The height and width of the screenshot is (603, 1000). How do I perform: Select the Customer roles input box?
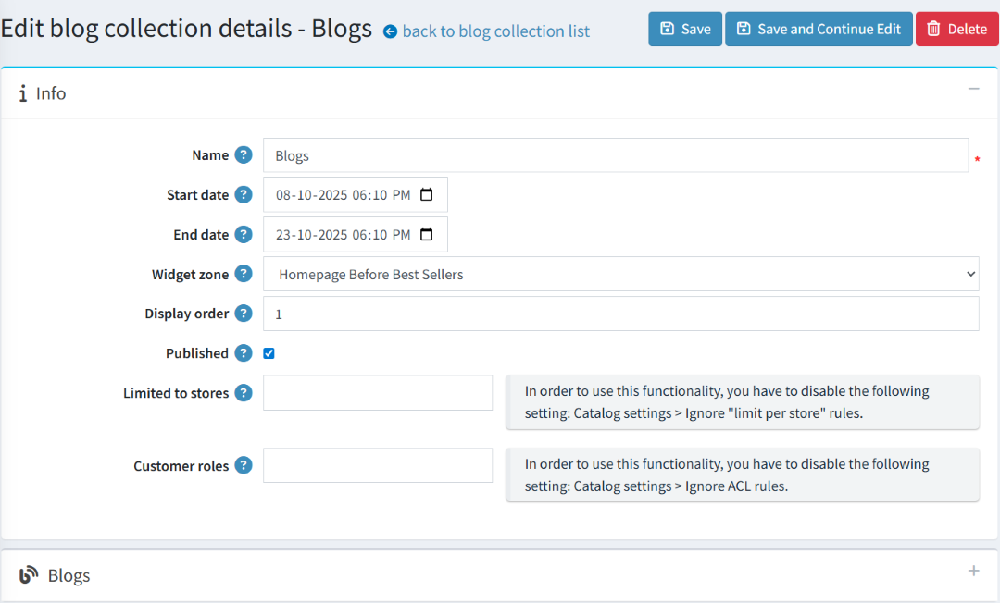point(378,466)
